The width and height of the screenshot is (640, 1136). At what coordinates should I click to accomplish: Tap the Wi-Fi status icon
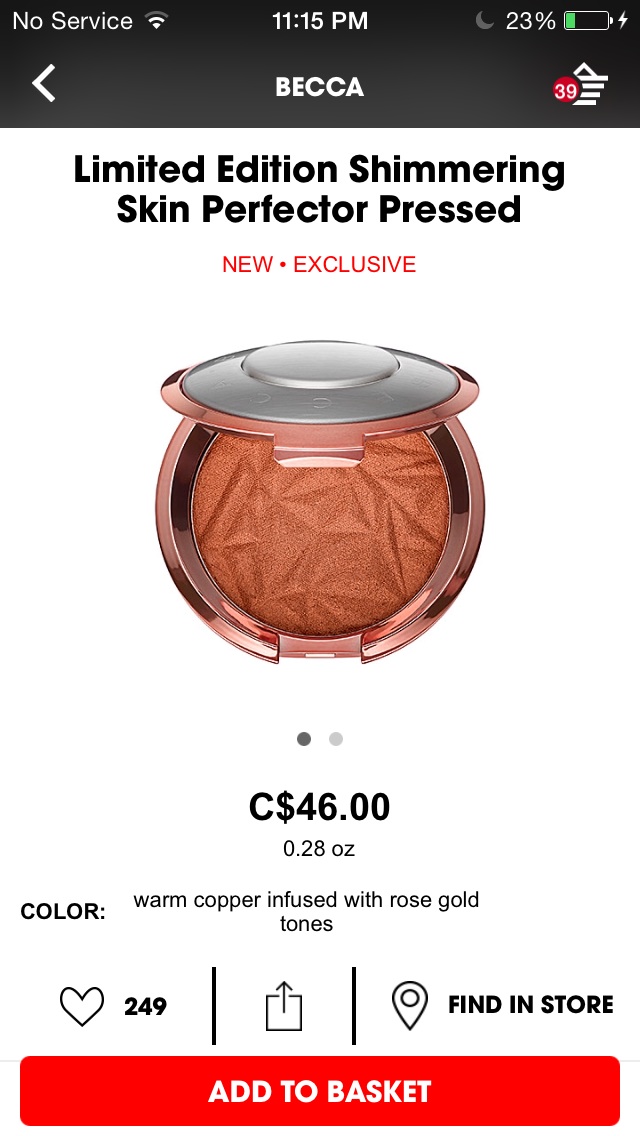pyautogui.click(x=155, y=21)
